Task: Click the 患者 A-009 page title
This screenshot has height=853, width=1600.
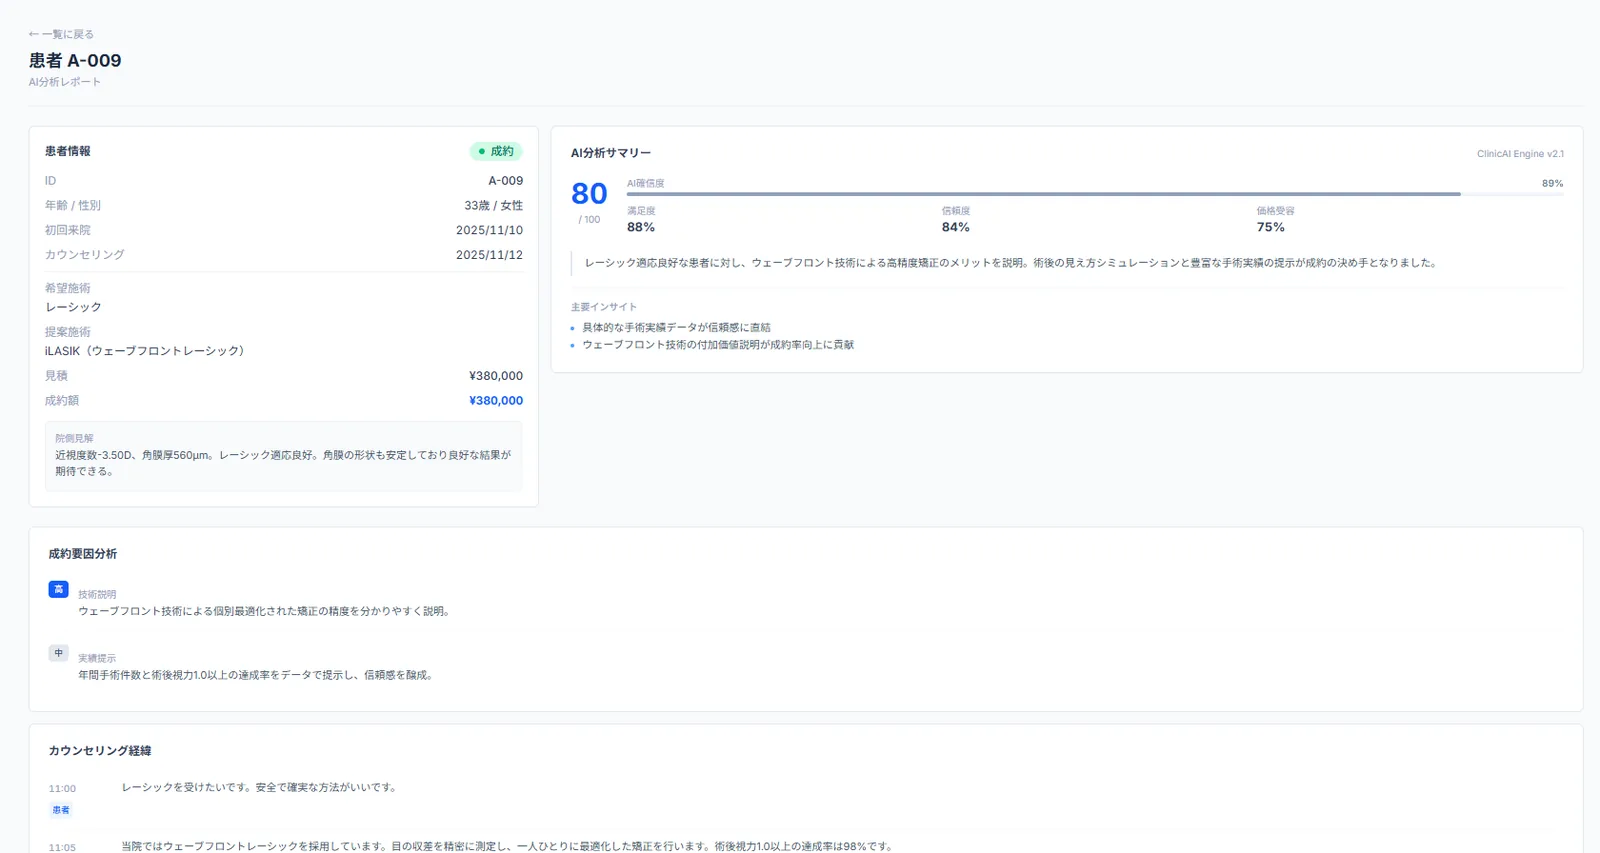Action: pos(75,60)
